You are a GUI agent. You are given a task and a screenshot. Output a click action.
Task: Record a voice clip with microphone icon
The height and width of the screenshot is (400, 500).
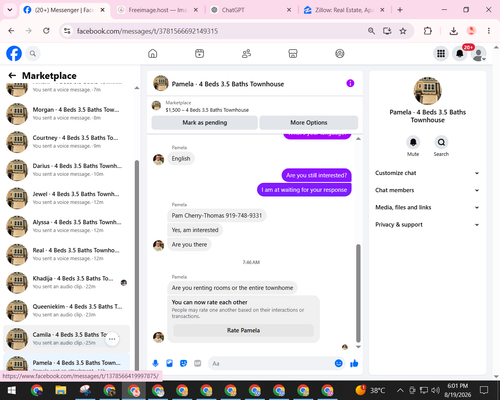pos(155,363)
